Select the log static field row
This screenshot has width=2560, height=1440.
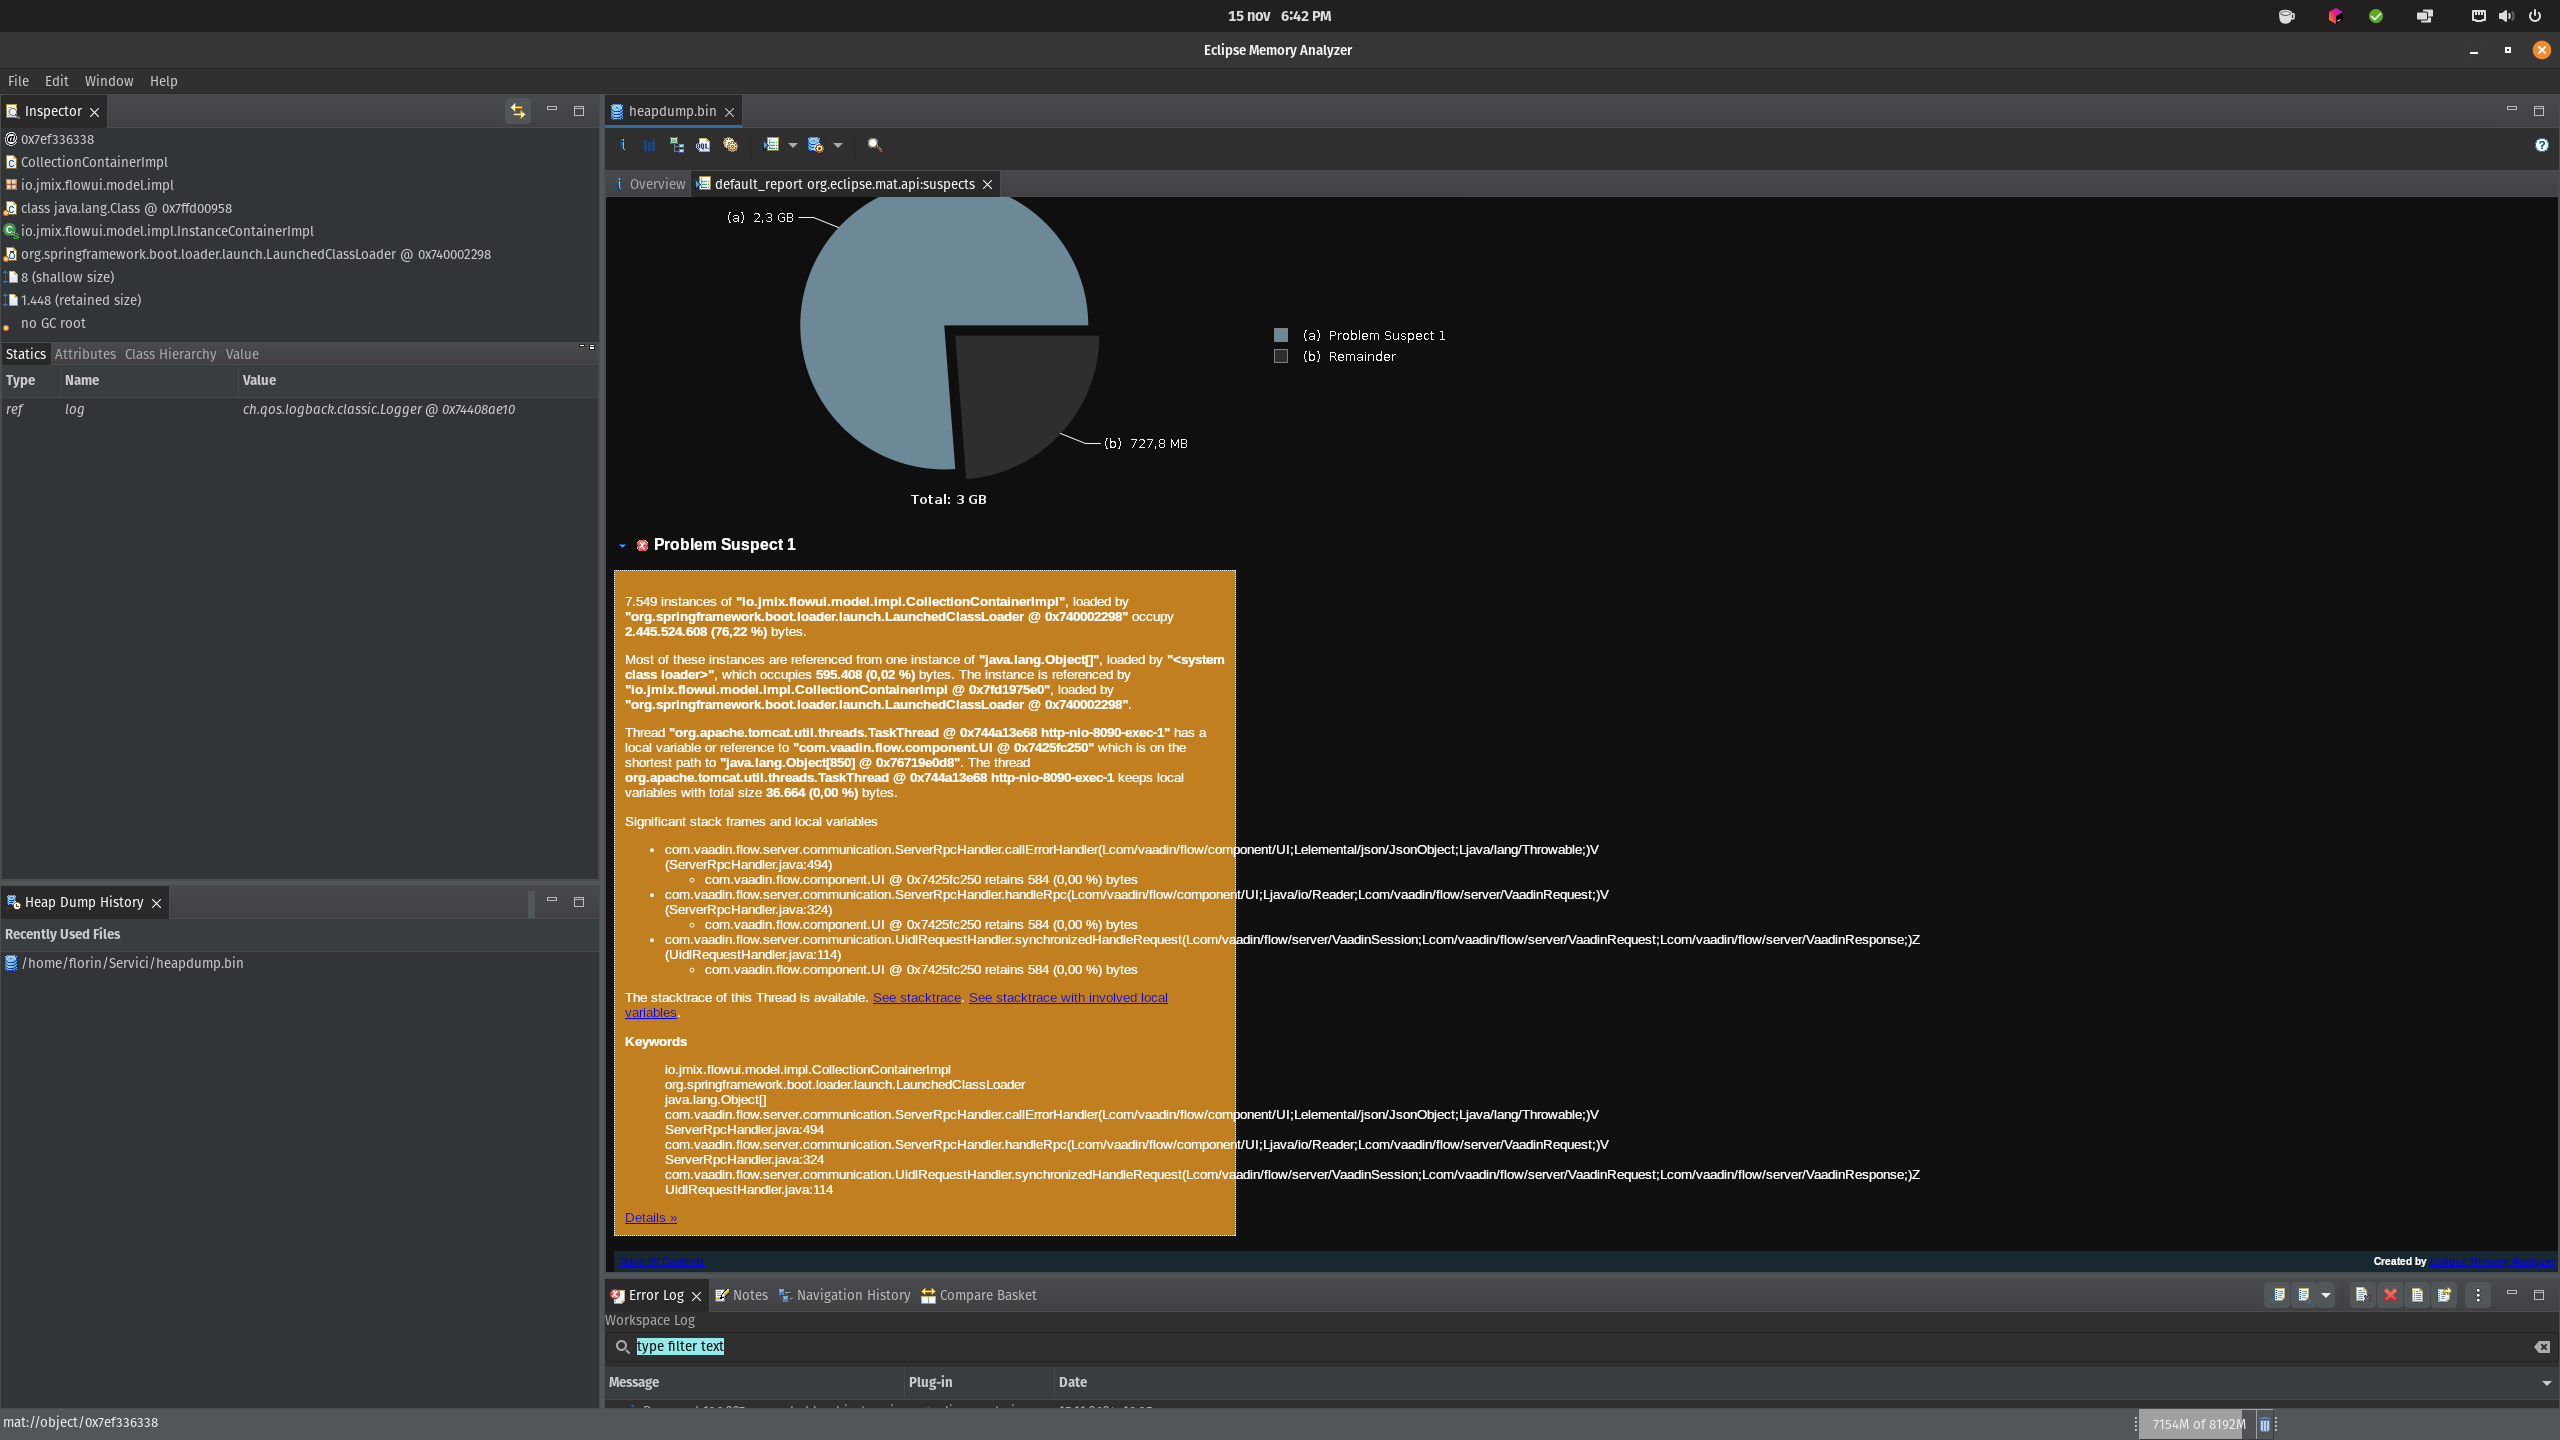pyautogui.click(x=300, y=409)
